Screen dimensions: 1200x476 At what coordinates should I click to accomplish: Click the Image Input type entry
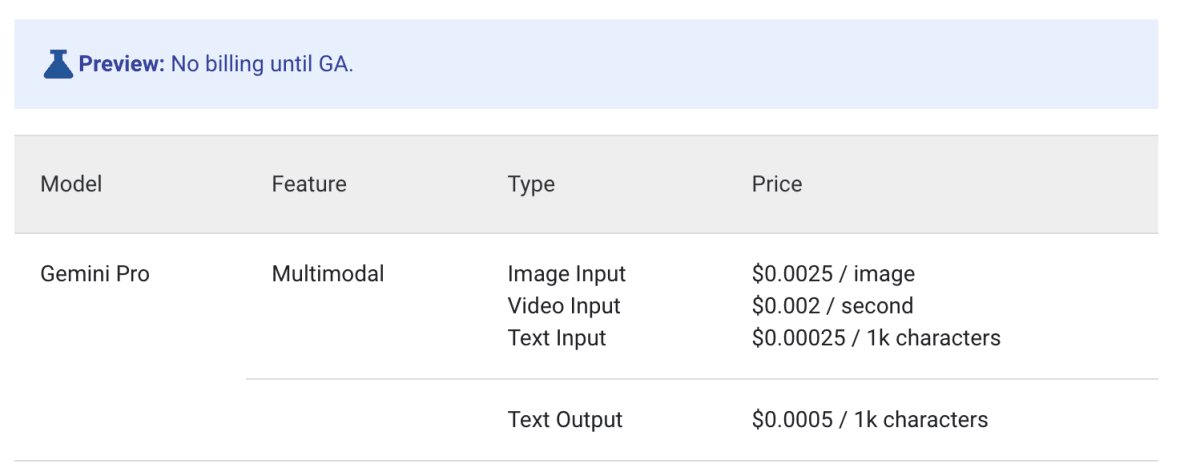point(567,274)
